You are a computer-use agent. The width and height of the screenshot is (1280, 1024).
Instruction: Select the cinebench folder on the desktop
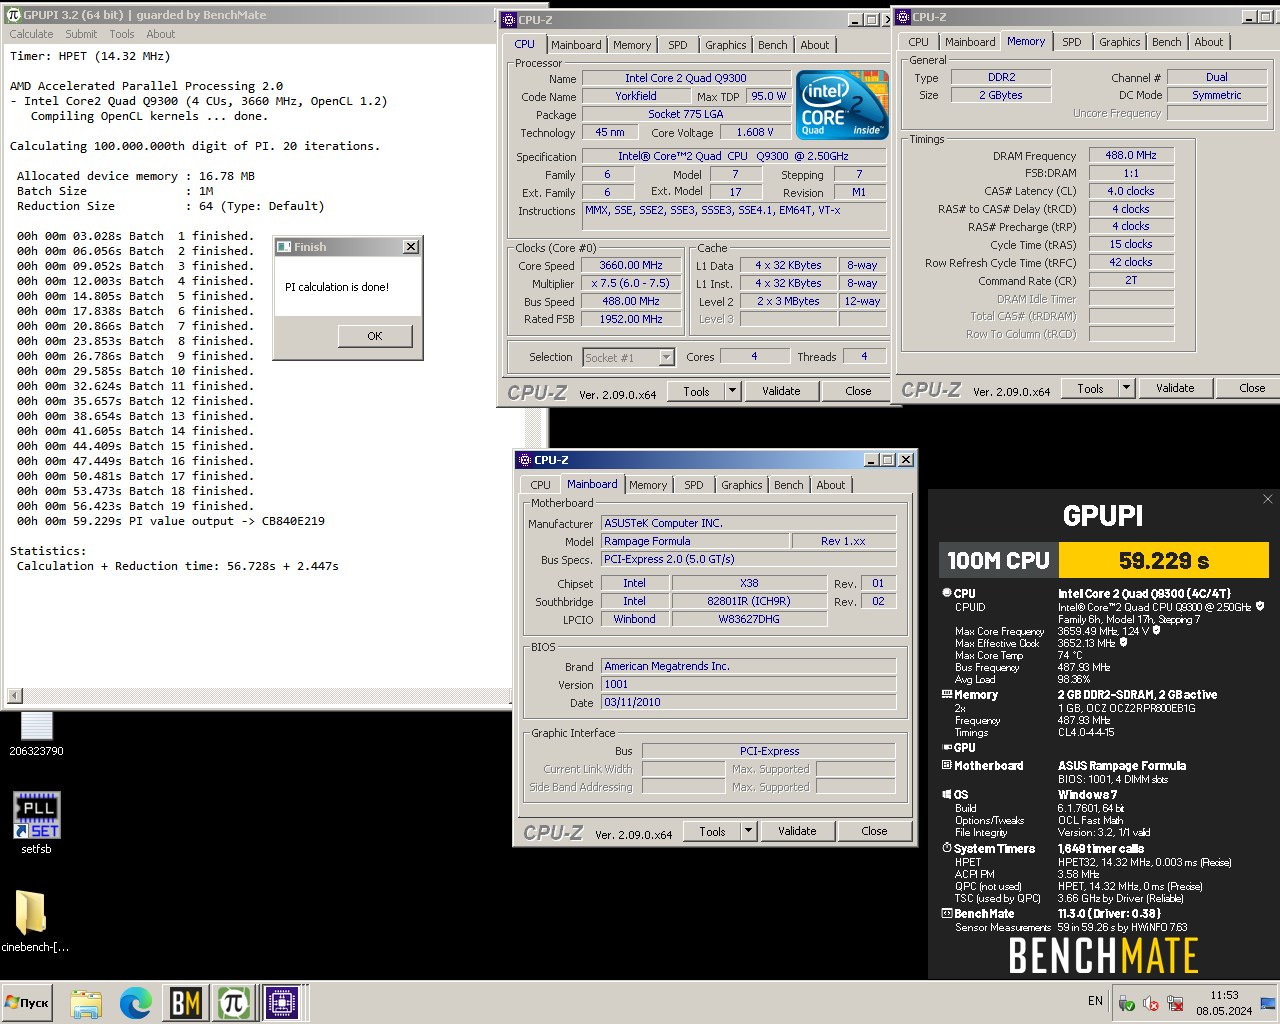pyautogui.click(x=34, y=920)
